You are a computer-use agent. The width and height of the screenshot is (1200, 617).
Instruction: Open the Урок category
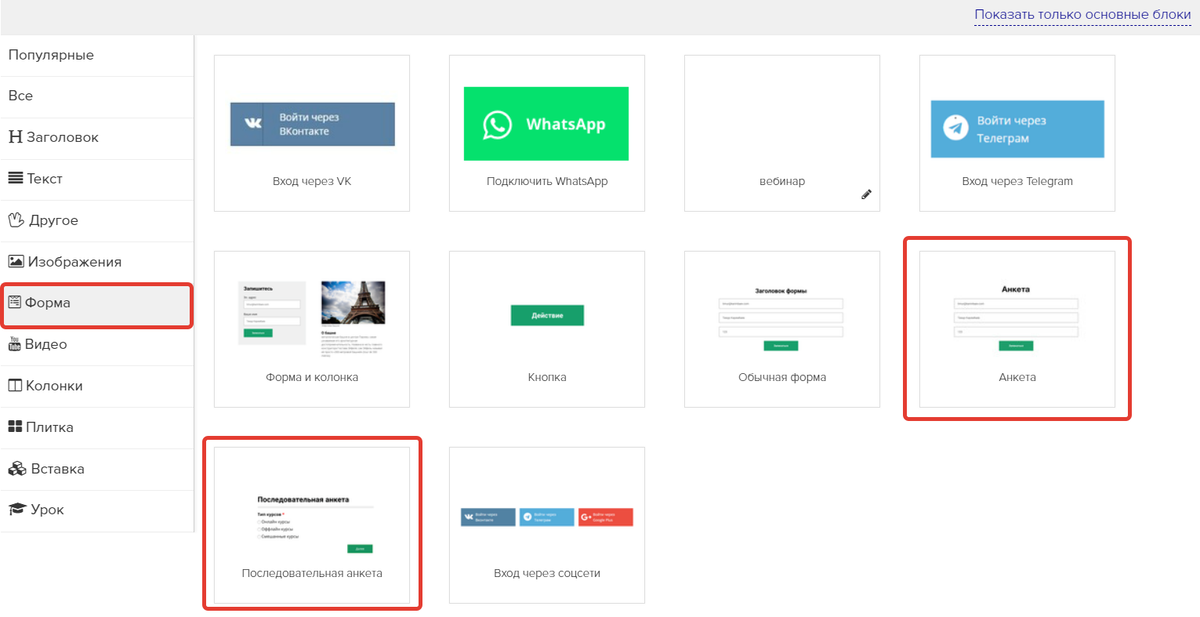click(96, 510)
